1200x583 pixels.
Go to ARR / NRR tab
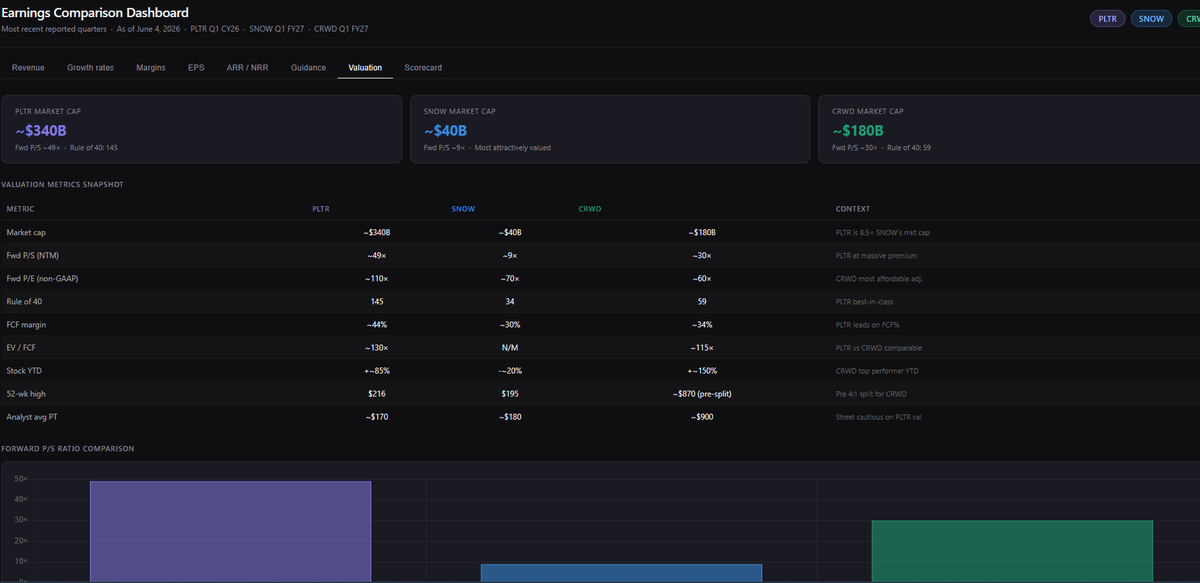247,67
